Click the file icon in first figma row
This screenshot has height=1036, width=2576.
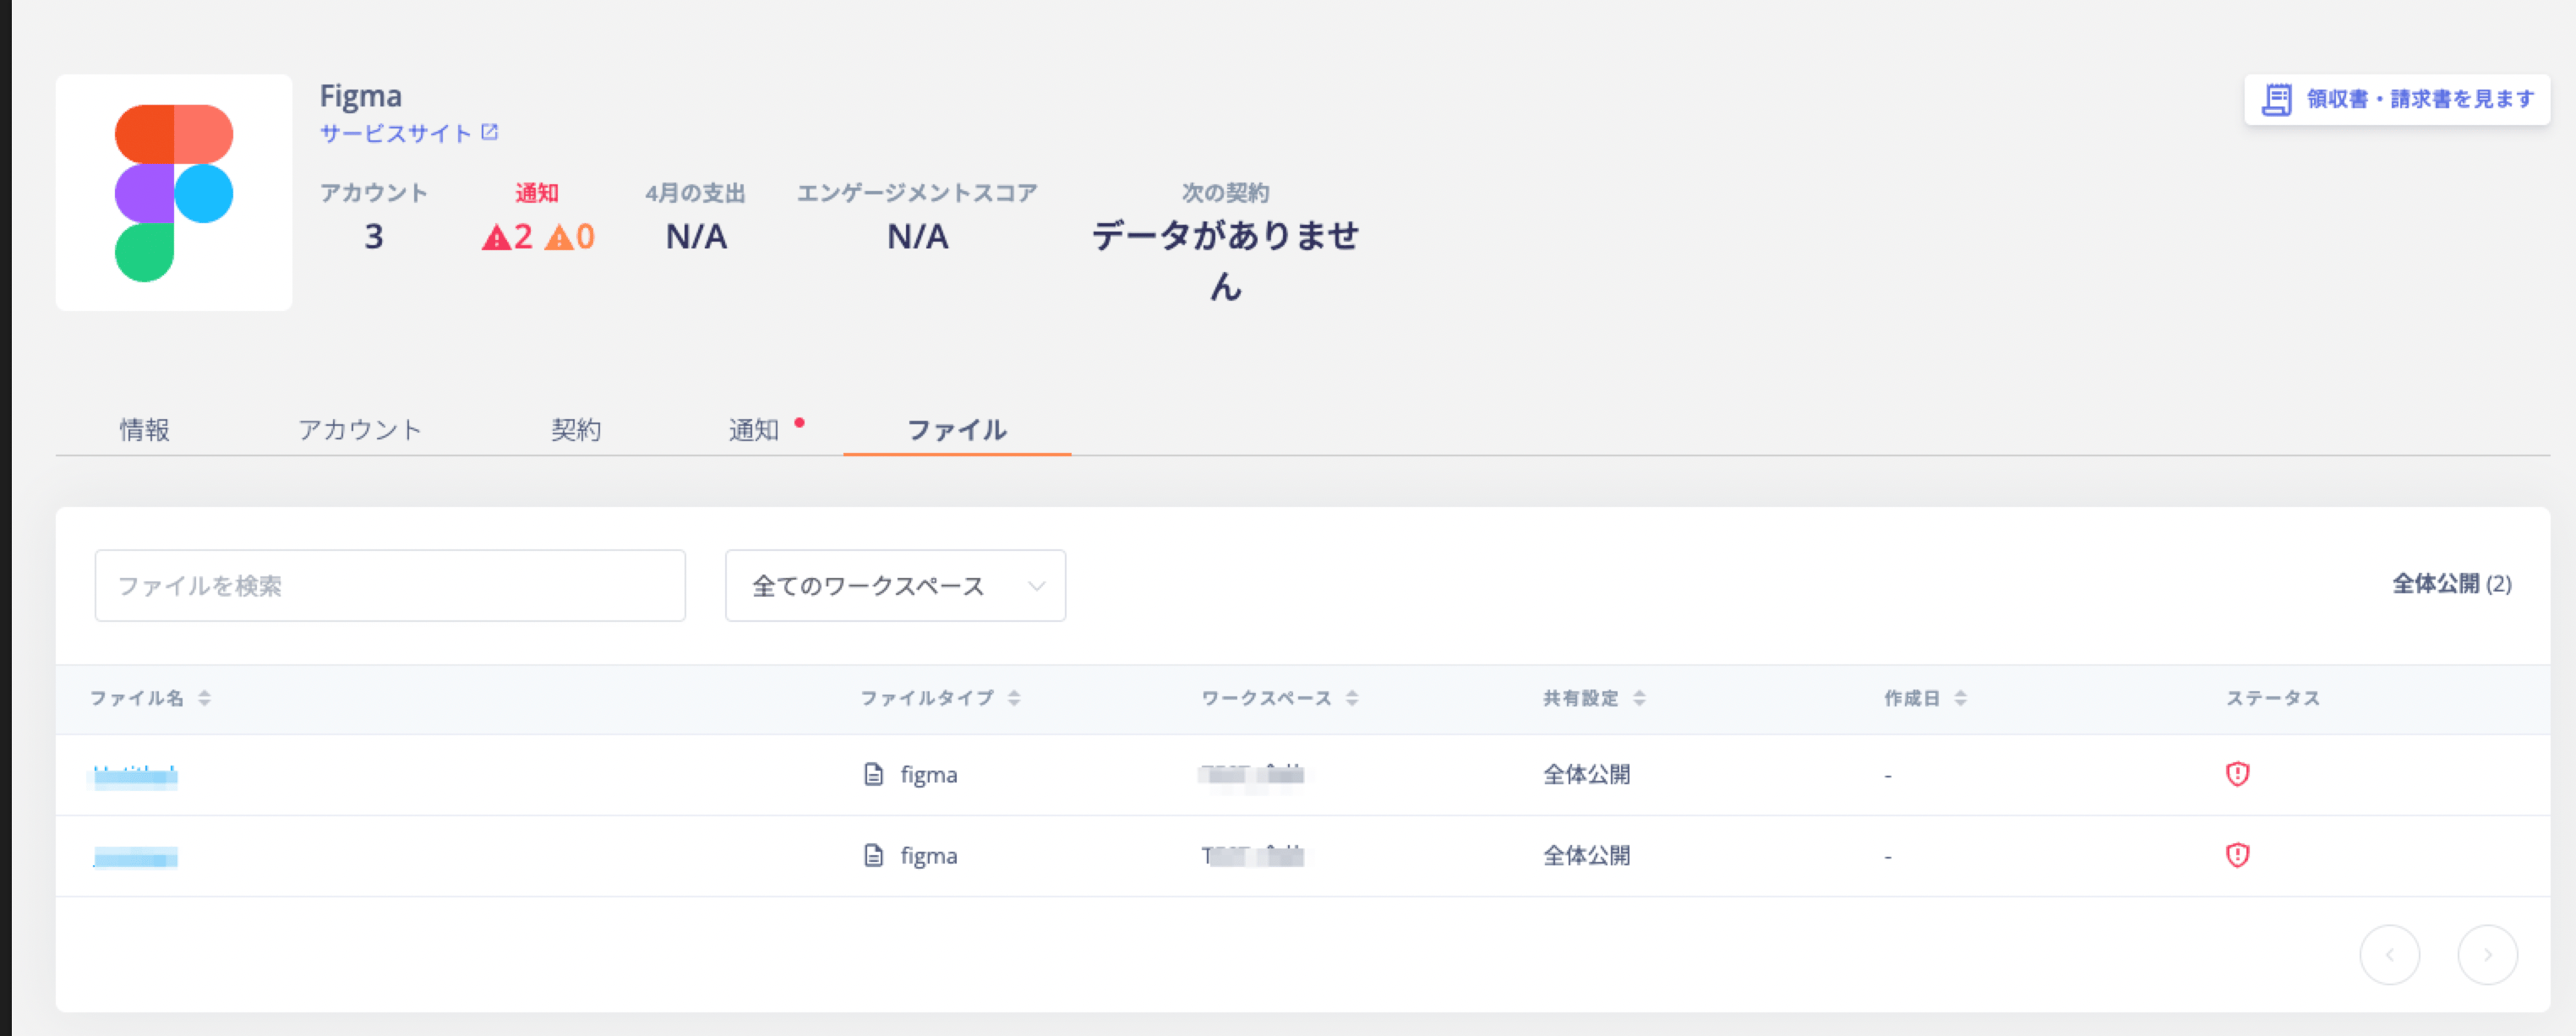873,774
